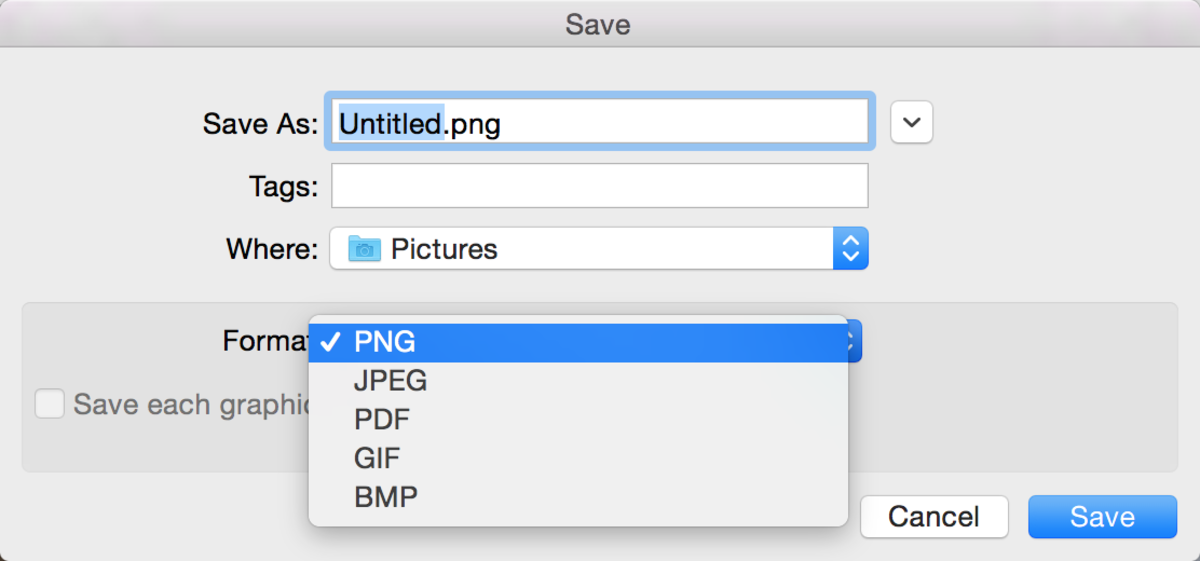Expand the save dialog with chevron button

click(x=911, y=122)
